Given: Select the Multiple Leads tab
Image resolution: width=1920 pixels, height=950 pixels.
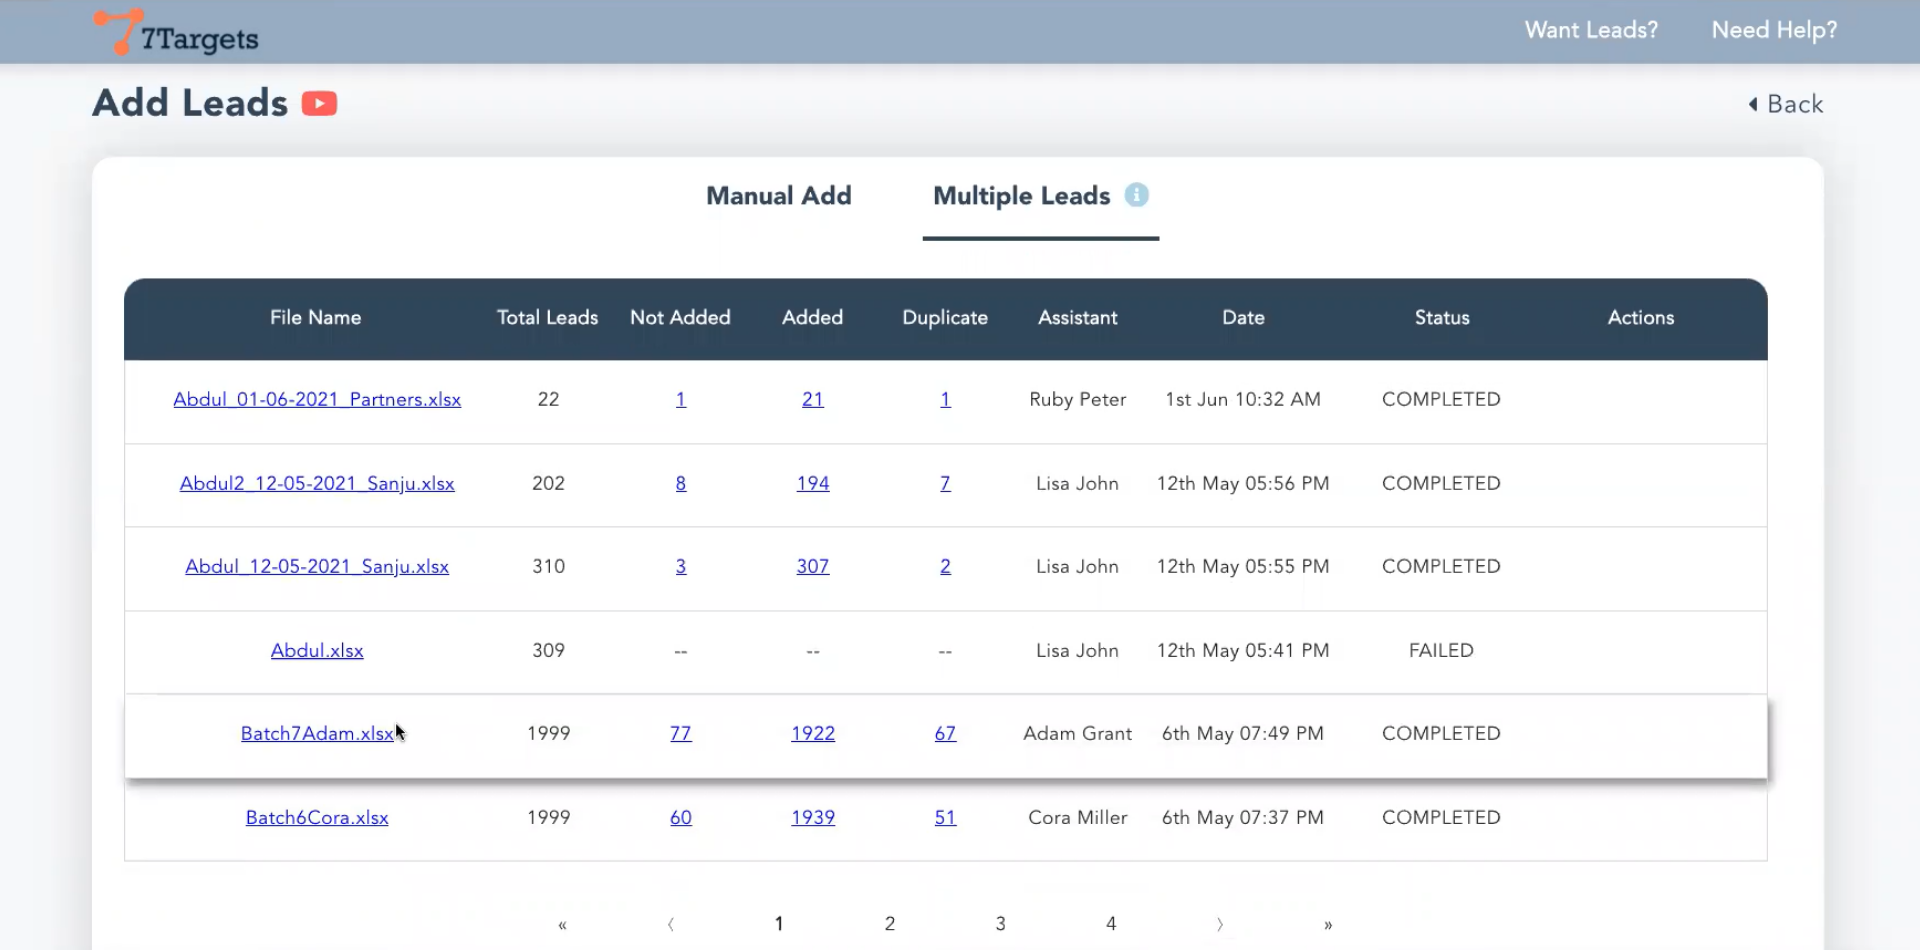Looking at the screenshot, I should (1021, 196).
